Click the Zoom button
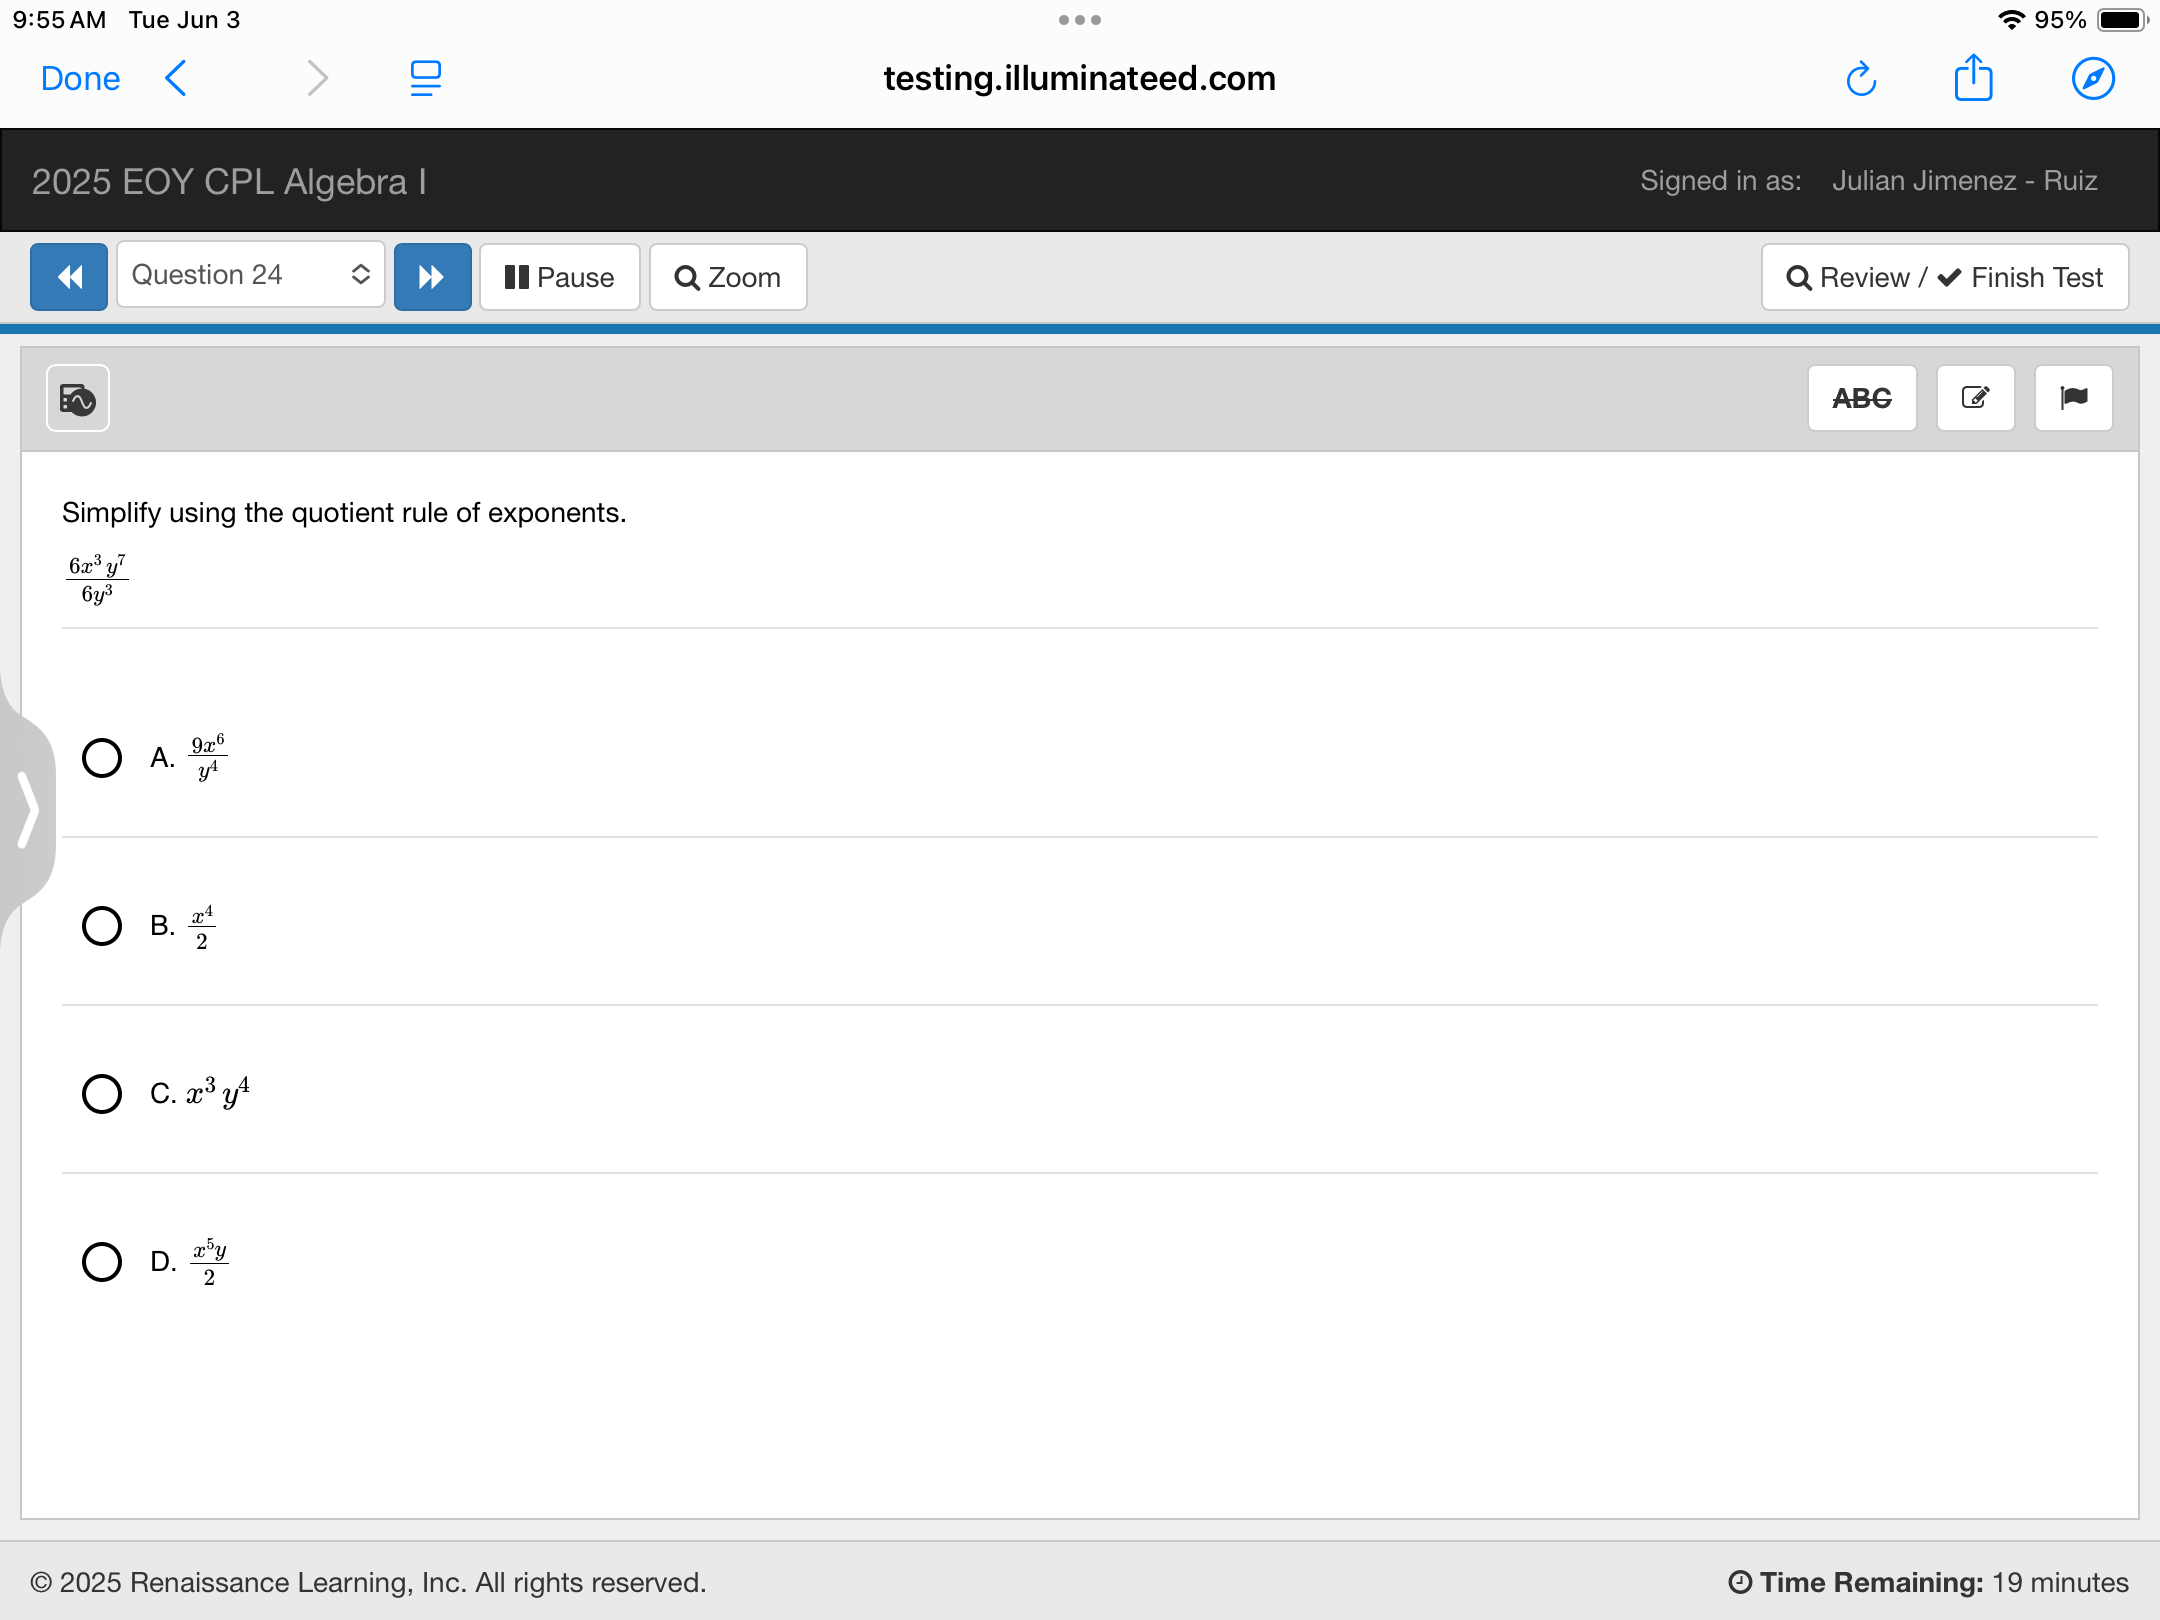Screen dimensions: 2160x1620 pos(728,277)
